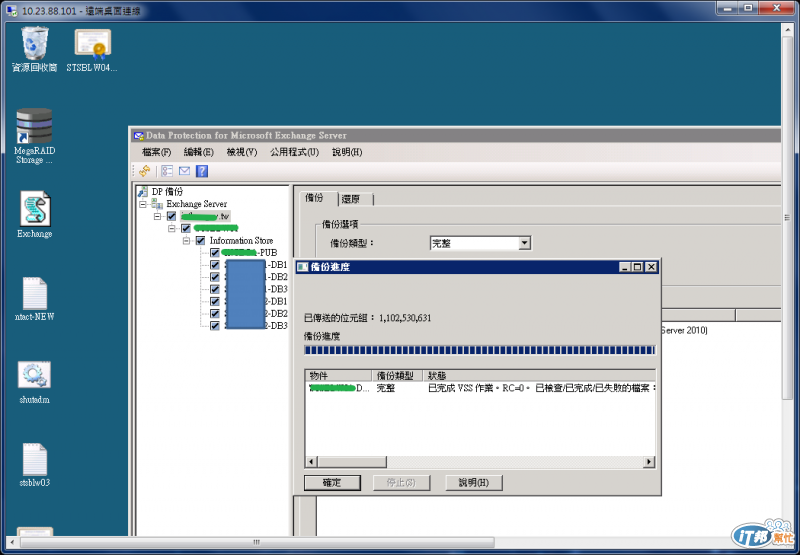Select the Exchange Server tree label
This screenshot has width=800, height=555.
(x=196, y=204)
